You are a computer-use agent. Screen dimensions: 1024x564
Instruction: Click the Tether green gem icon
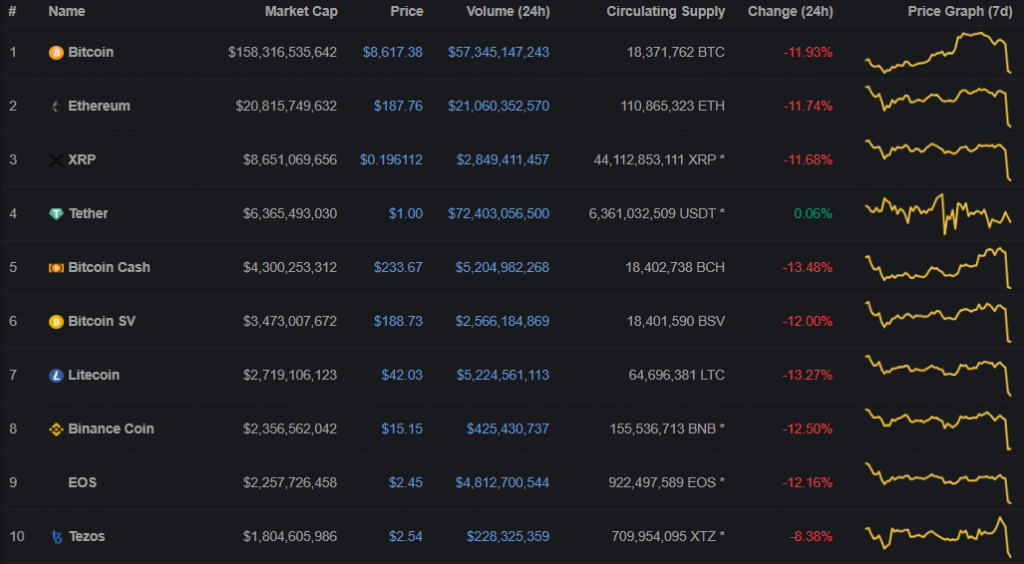click(56, 214)
